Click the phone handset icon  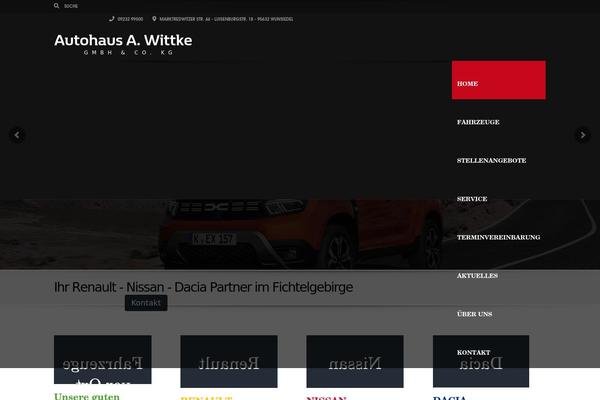pyautogui.click(x=112, y=19)
